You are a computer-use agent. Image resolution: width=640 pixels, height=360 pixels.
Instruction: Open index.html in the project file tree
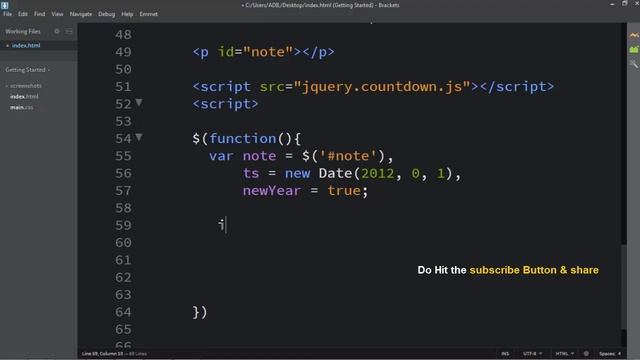[24, 96]
